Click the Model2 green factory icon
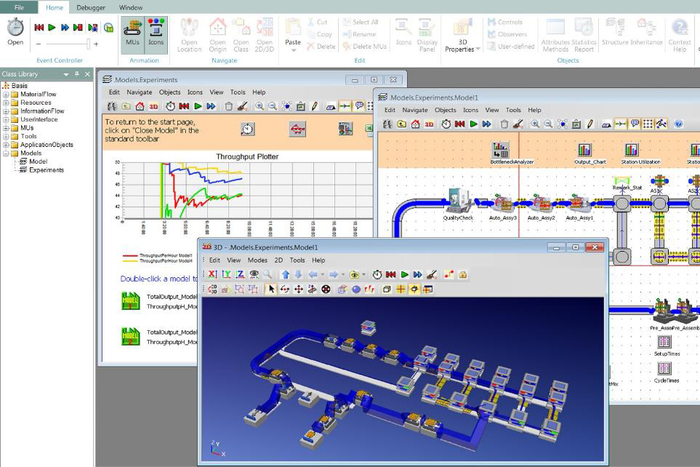The width and height of the screenshot is (700, 467). 131,336
